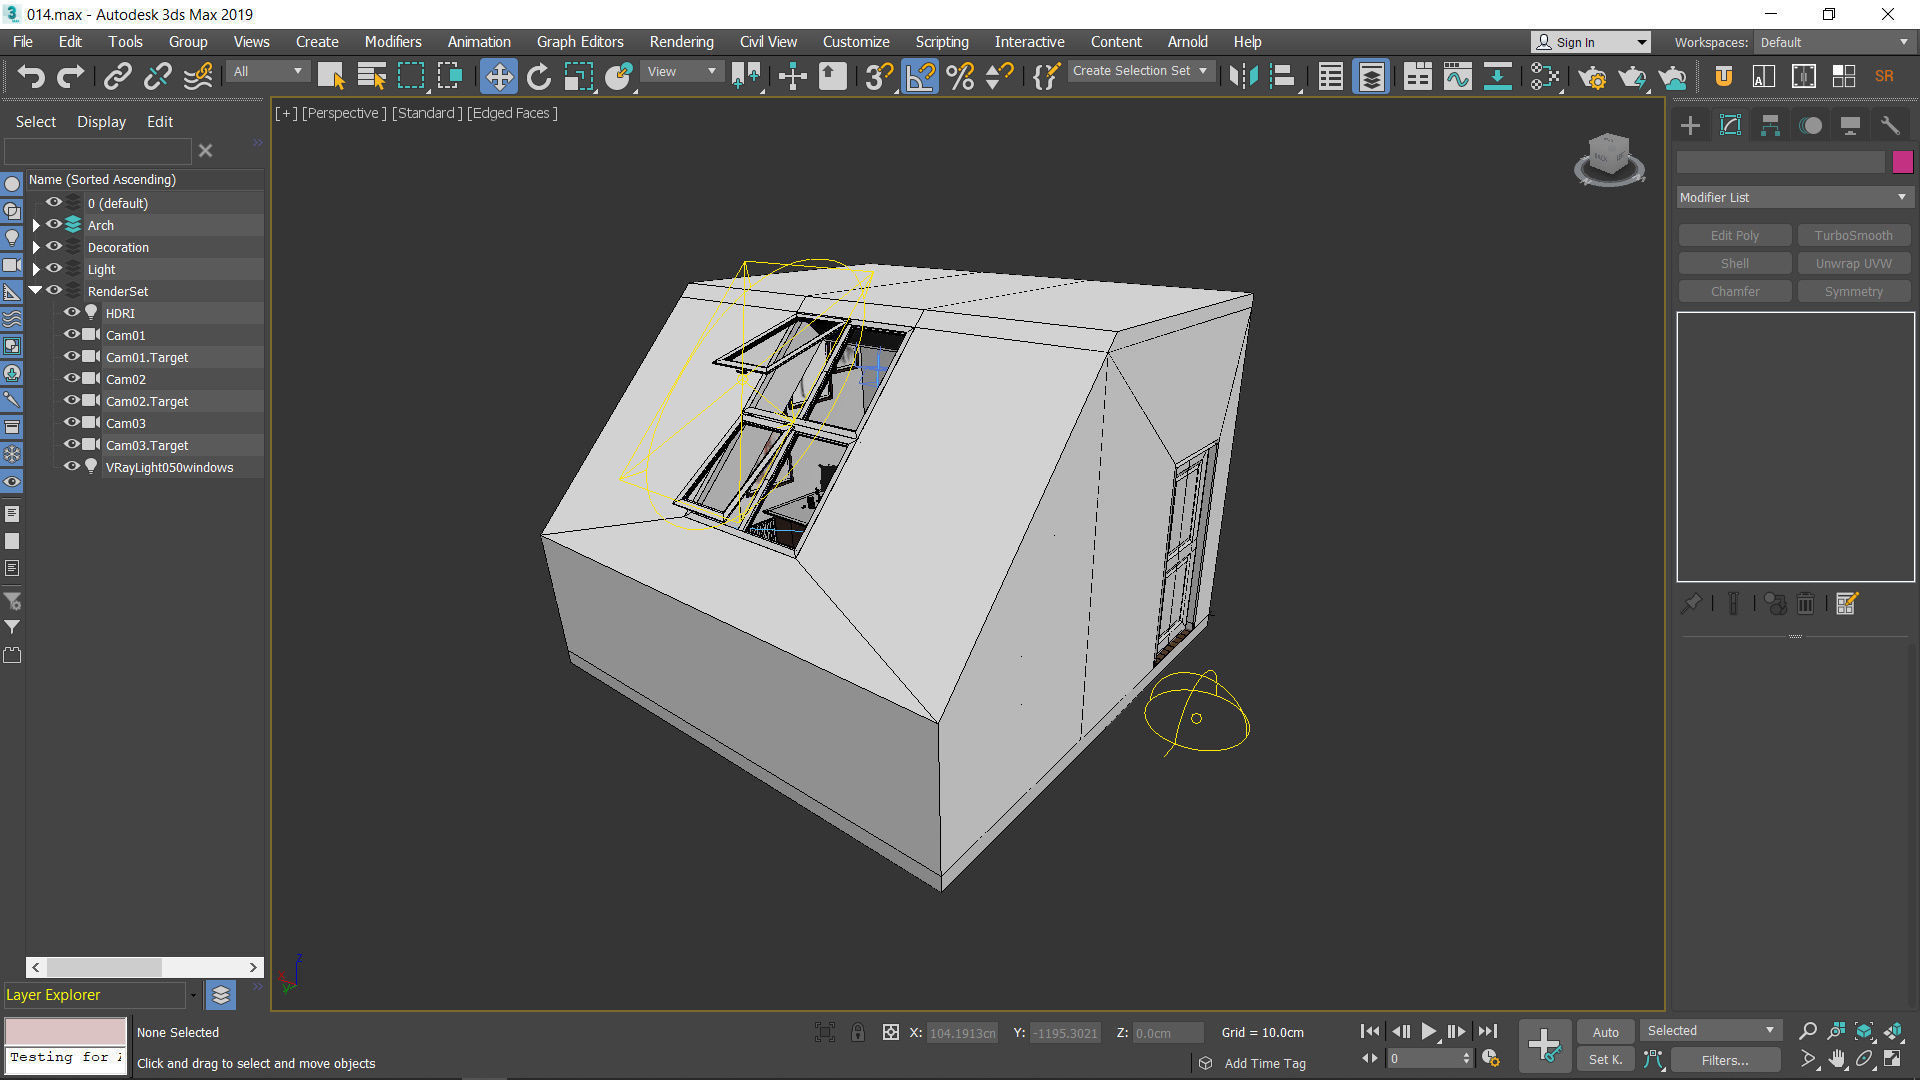Open the Graph Editors menu

[x=579, y=42]
